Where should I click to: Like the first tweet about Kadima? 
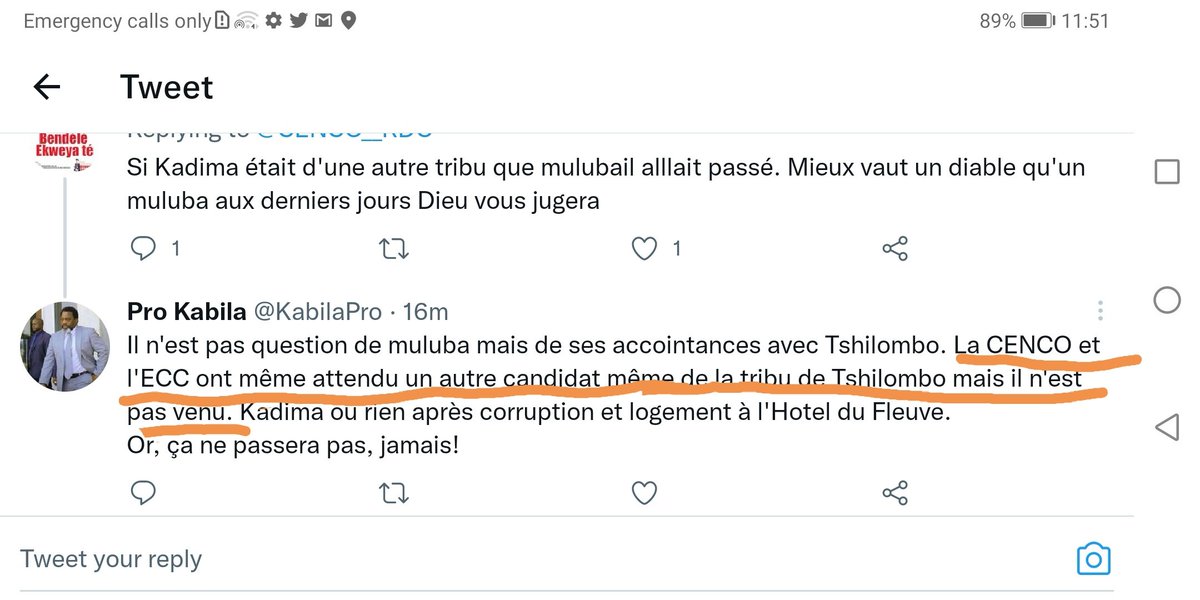click(645, 247)
